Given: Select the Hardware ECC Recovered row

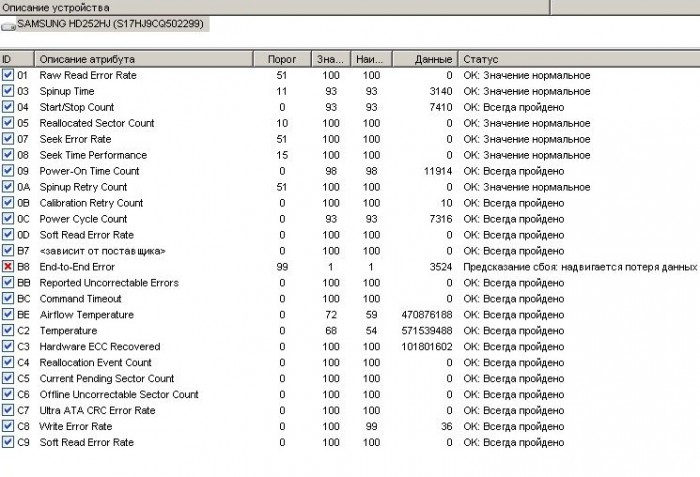Looking at the screenshot, I should pyautogui.click(x=99, y=347).
